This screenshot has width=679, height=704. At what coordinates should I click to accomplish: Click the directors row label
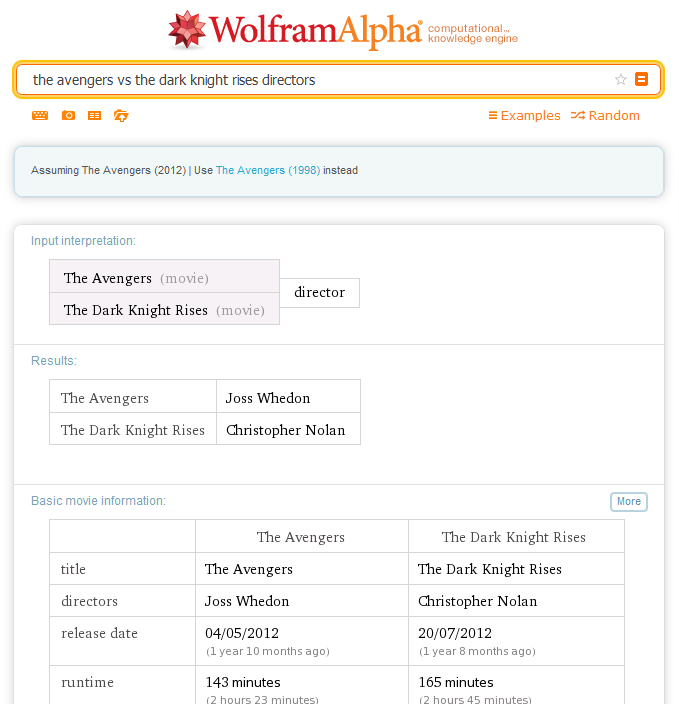pos(89,601)
